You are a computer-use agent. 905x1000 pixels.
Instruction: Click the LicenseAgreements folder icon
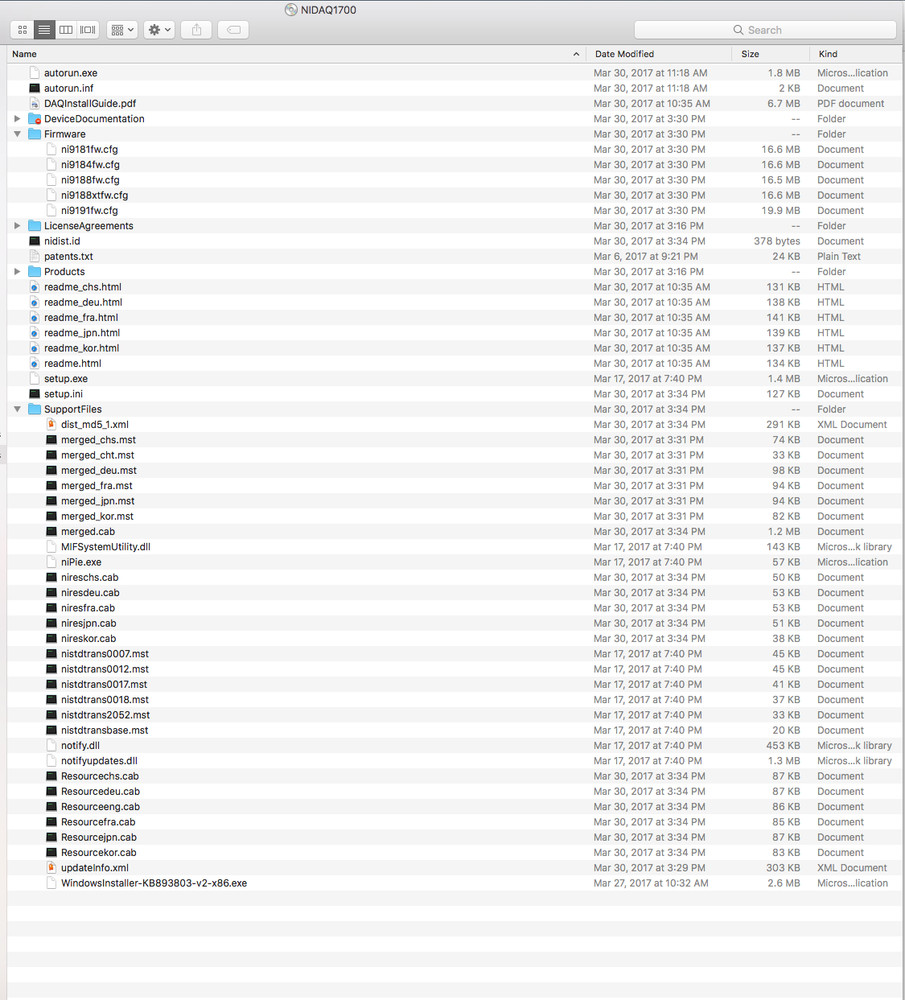34,226
